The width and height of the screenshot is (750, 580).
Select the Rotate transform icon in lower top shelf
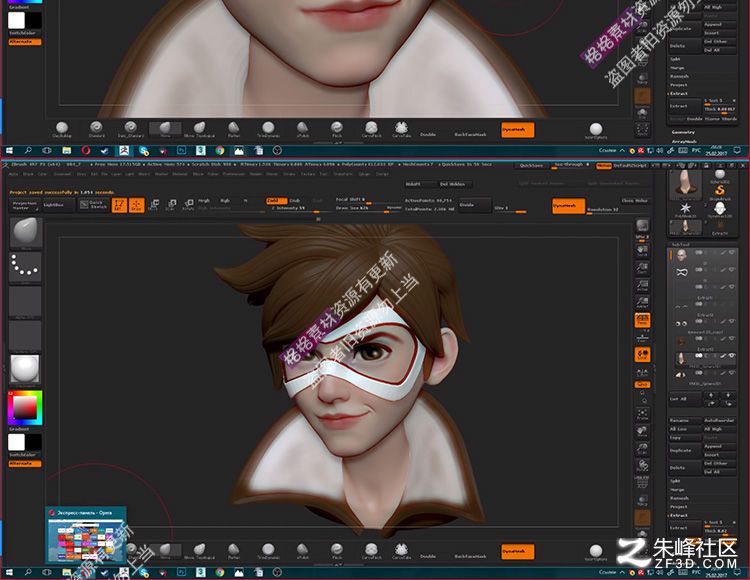(189, 205)
